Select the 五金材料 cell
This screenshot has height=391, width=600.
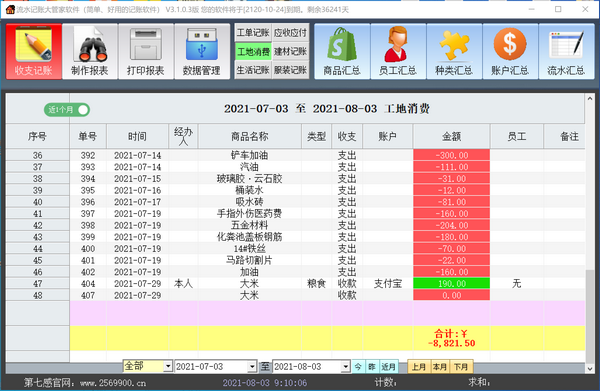pos(250,225)
